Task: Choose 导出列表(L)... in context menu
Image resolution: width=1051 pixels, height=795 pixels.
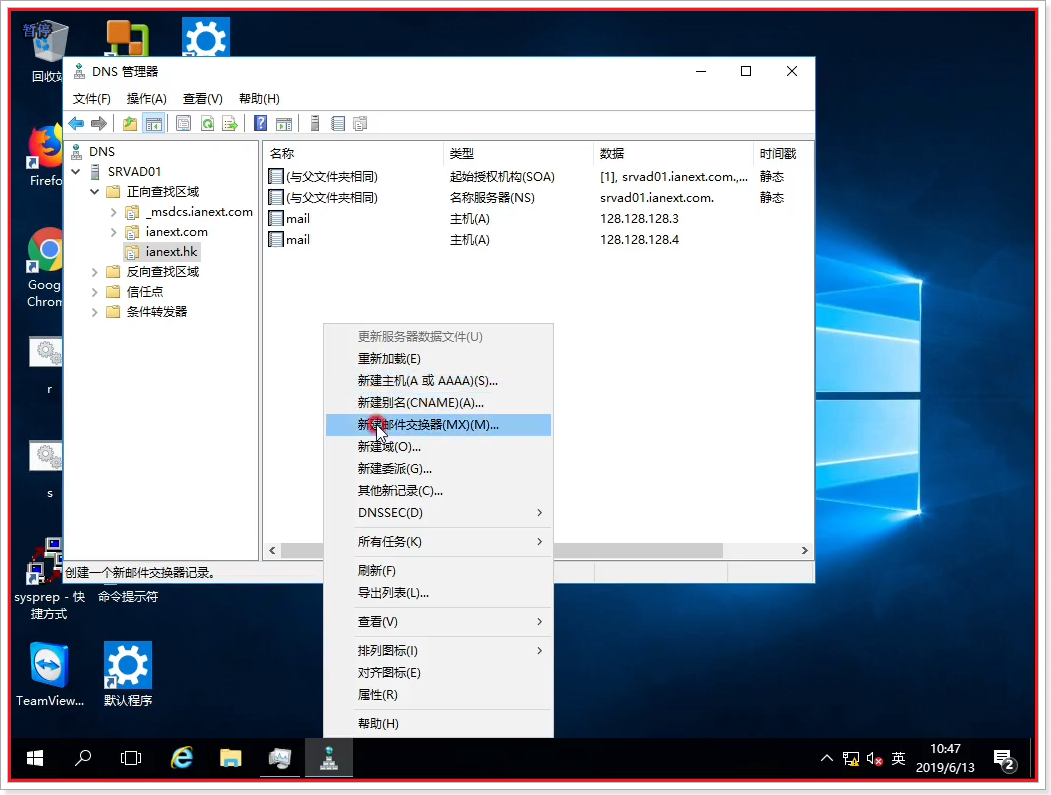Action: point(438,593)
